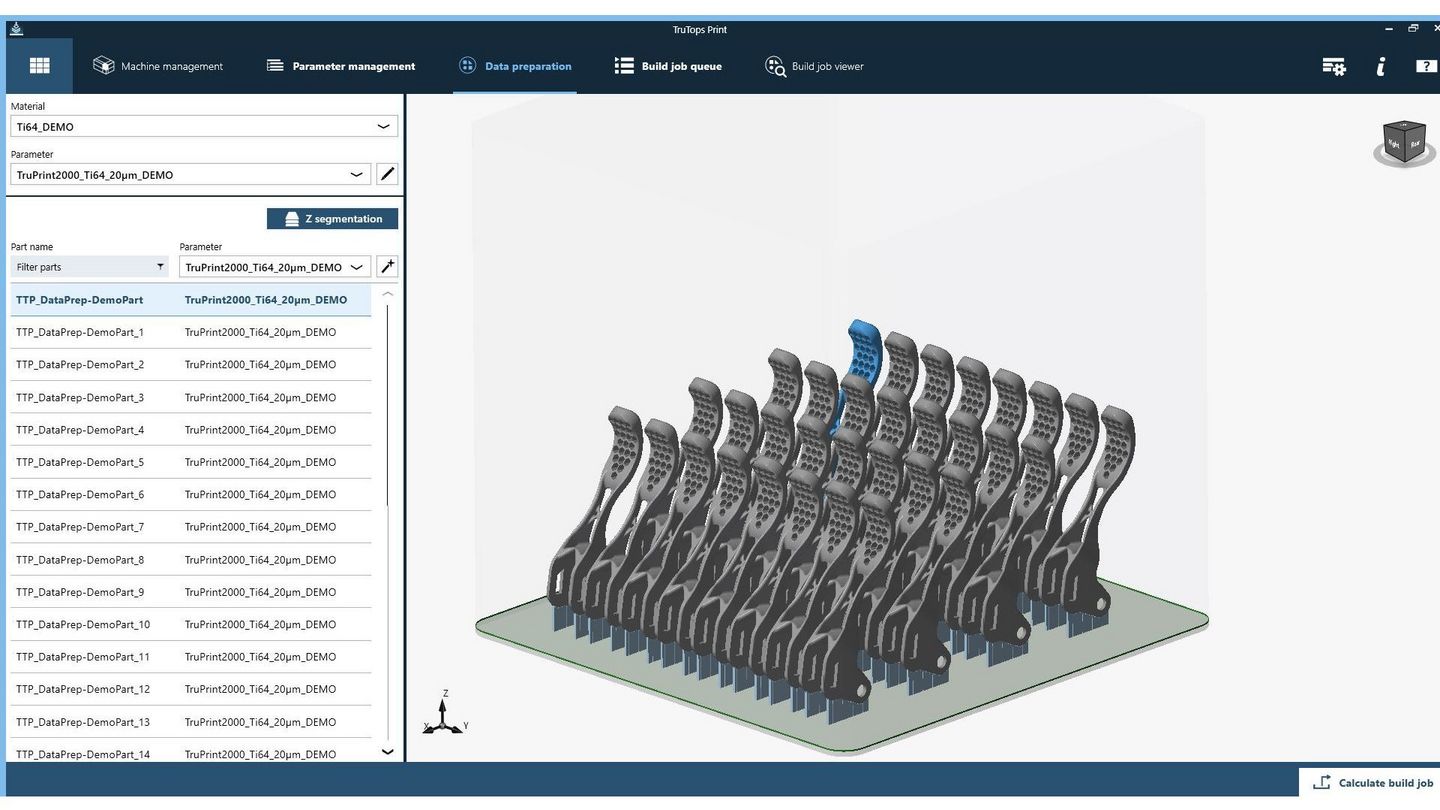This screenshot has width=1440, height=810.
Task: Click the Z segmentation button
Action: coord(332,219)
